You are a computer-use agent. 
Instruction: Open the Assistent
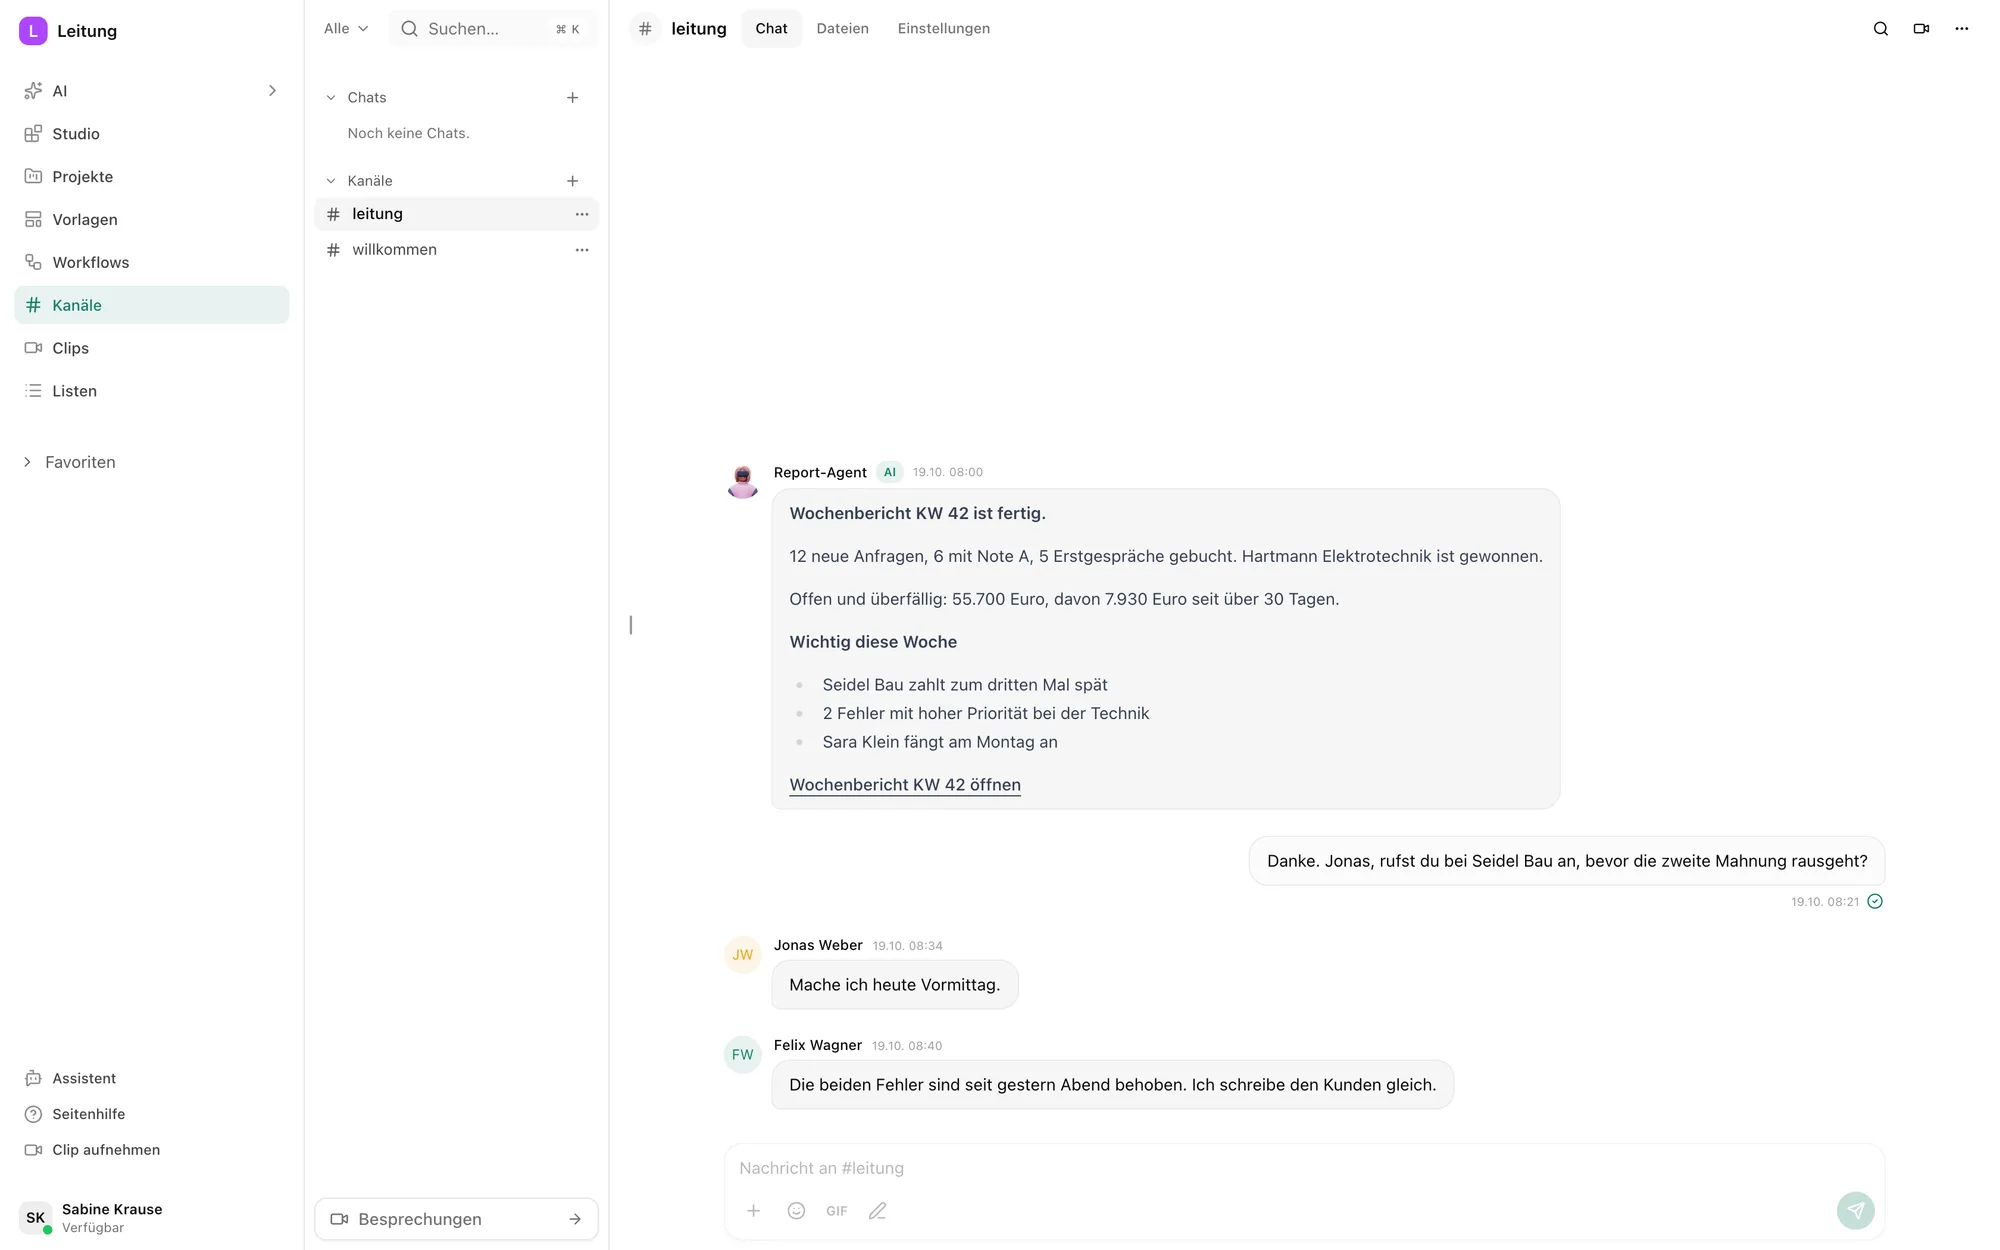coord(70,1078)
